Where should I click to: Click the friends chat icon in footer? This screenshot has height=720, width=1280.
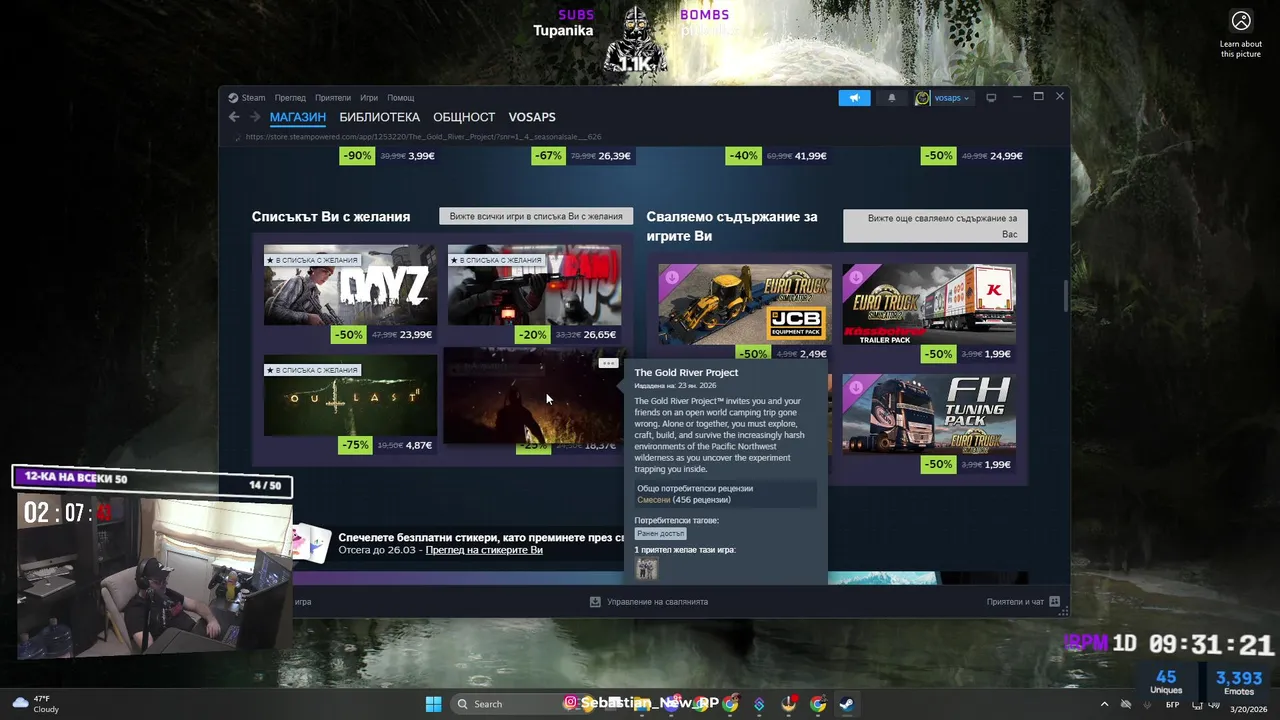(1054, 602)
